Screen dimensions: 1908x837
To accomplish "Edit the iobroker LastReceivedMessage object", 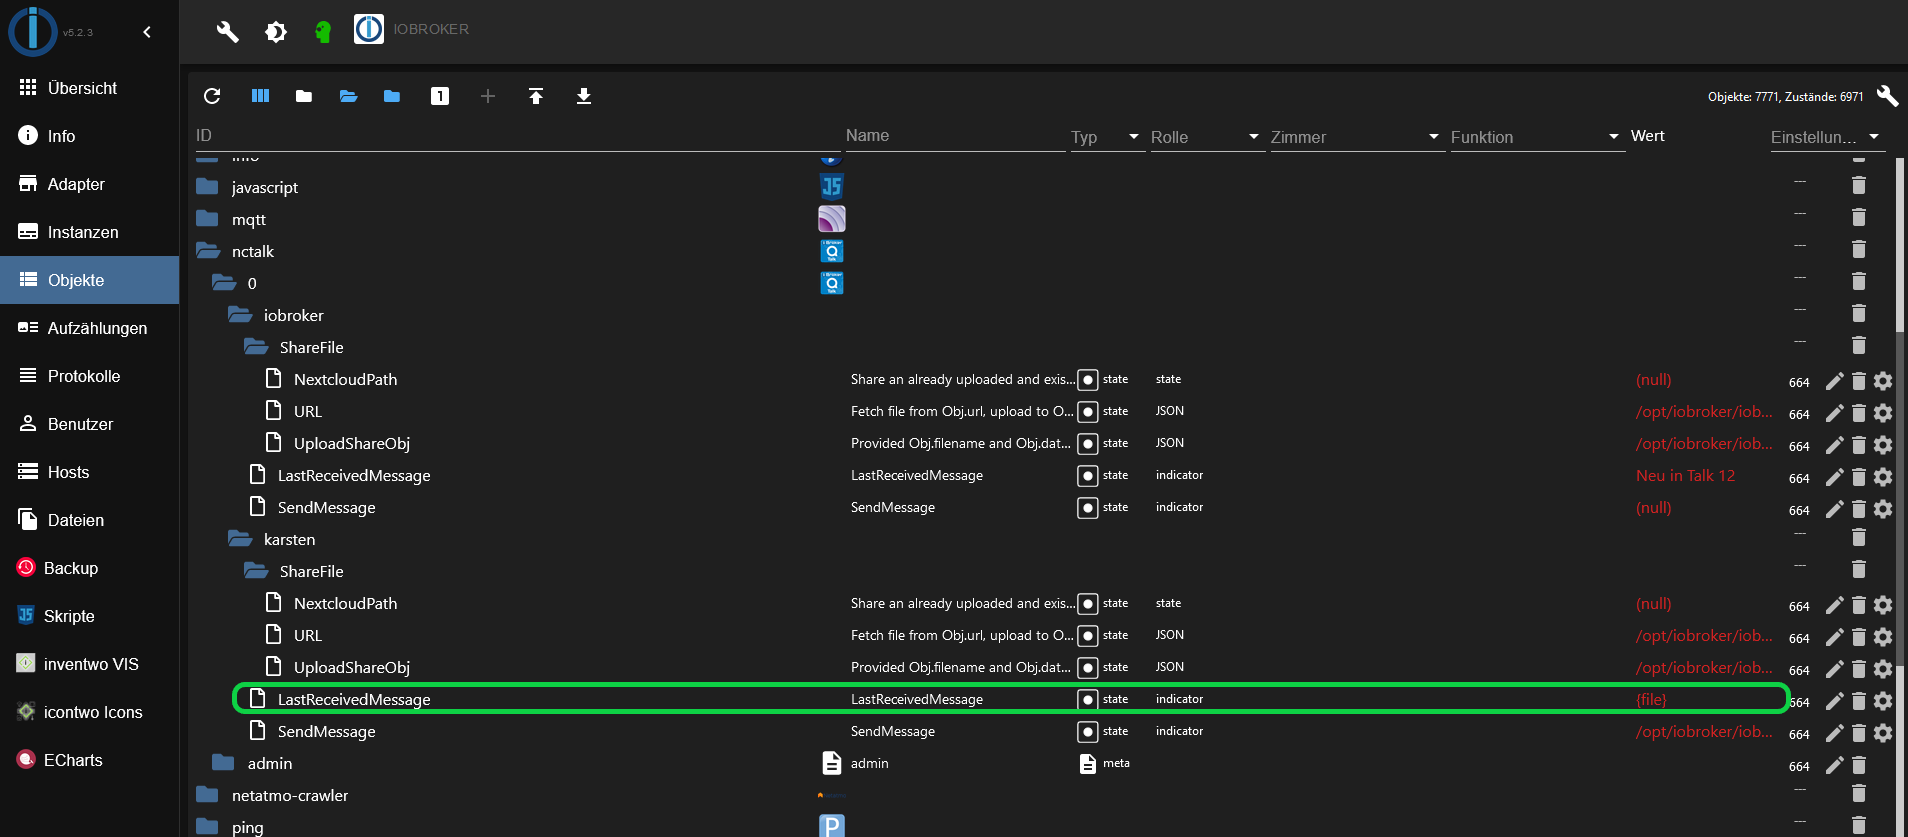I will pyautogui.click(x=1834, y=477).
